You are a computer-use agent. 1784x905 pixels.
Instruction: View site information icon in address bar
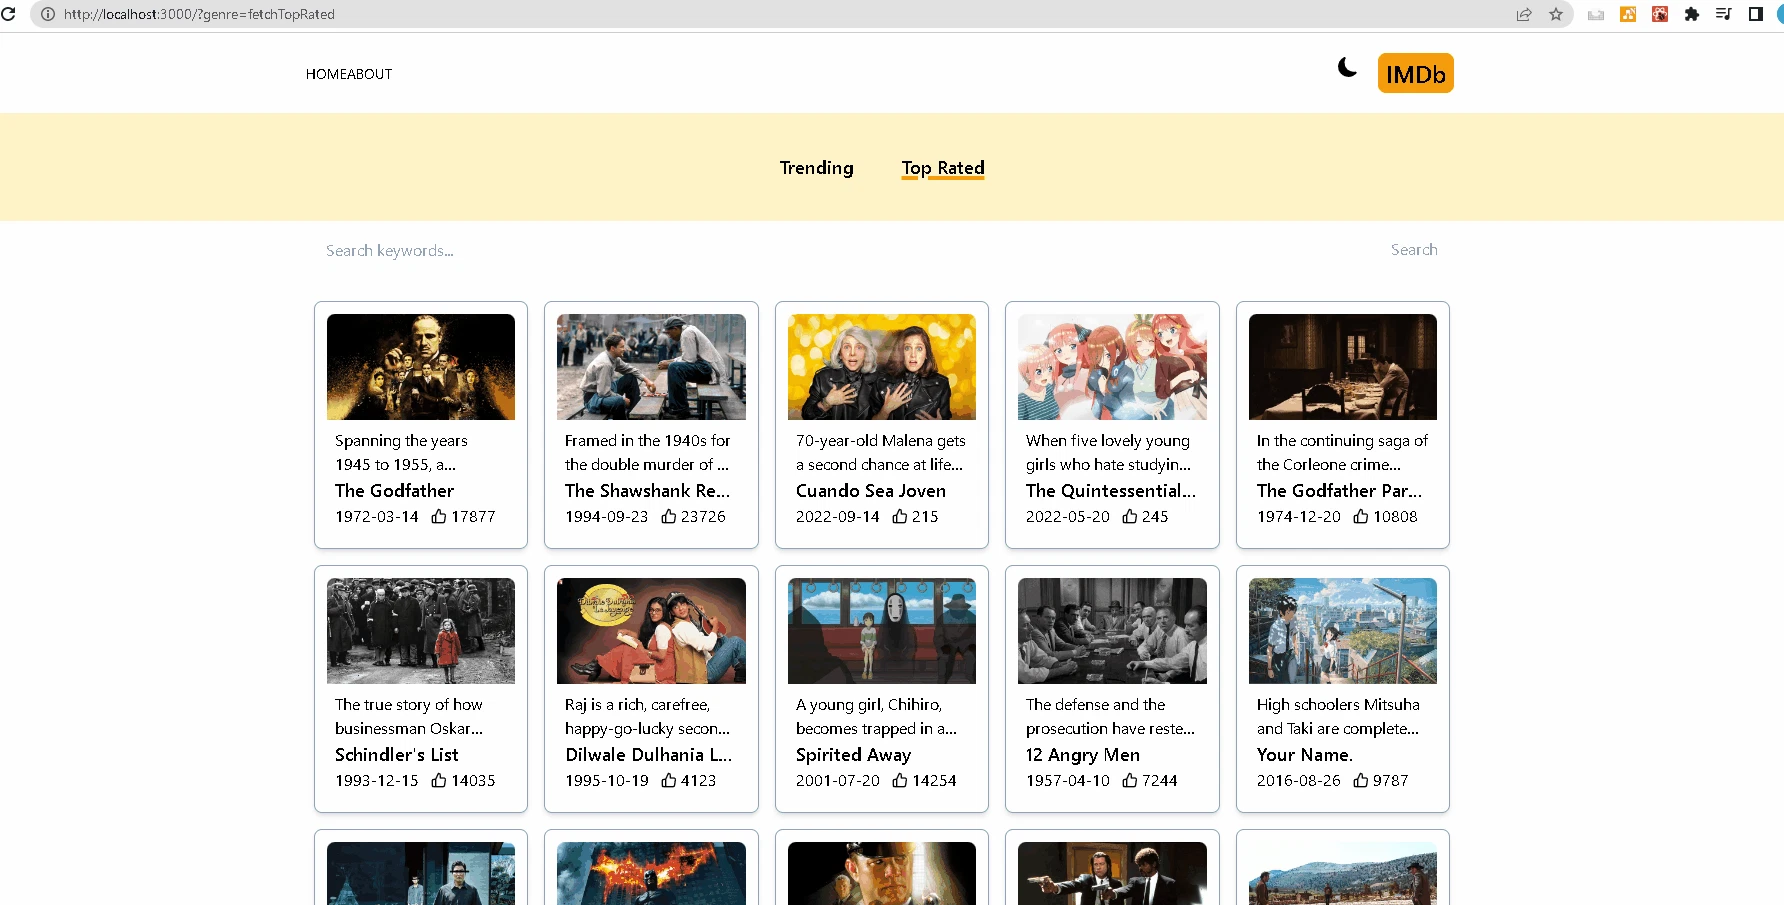coord(47,14)
